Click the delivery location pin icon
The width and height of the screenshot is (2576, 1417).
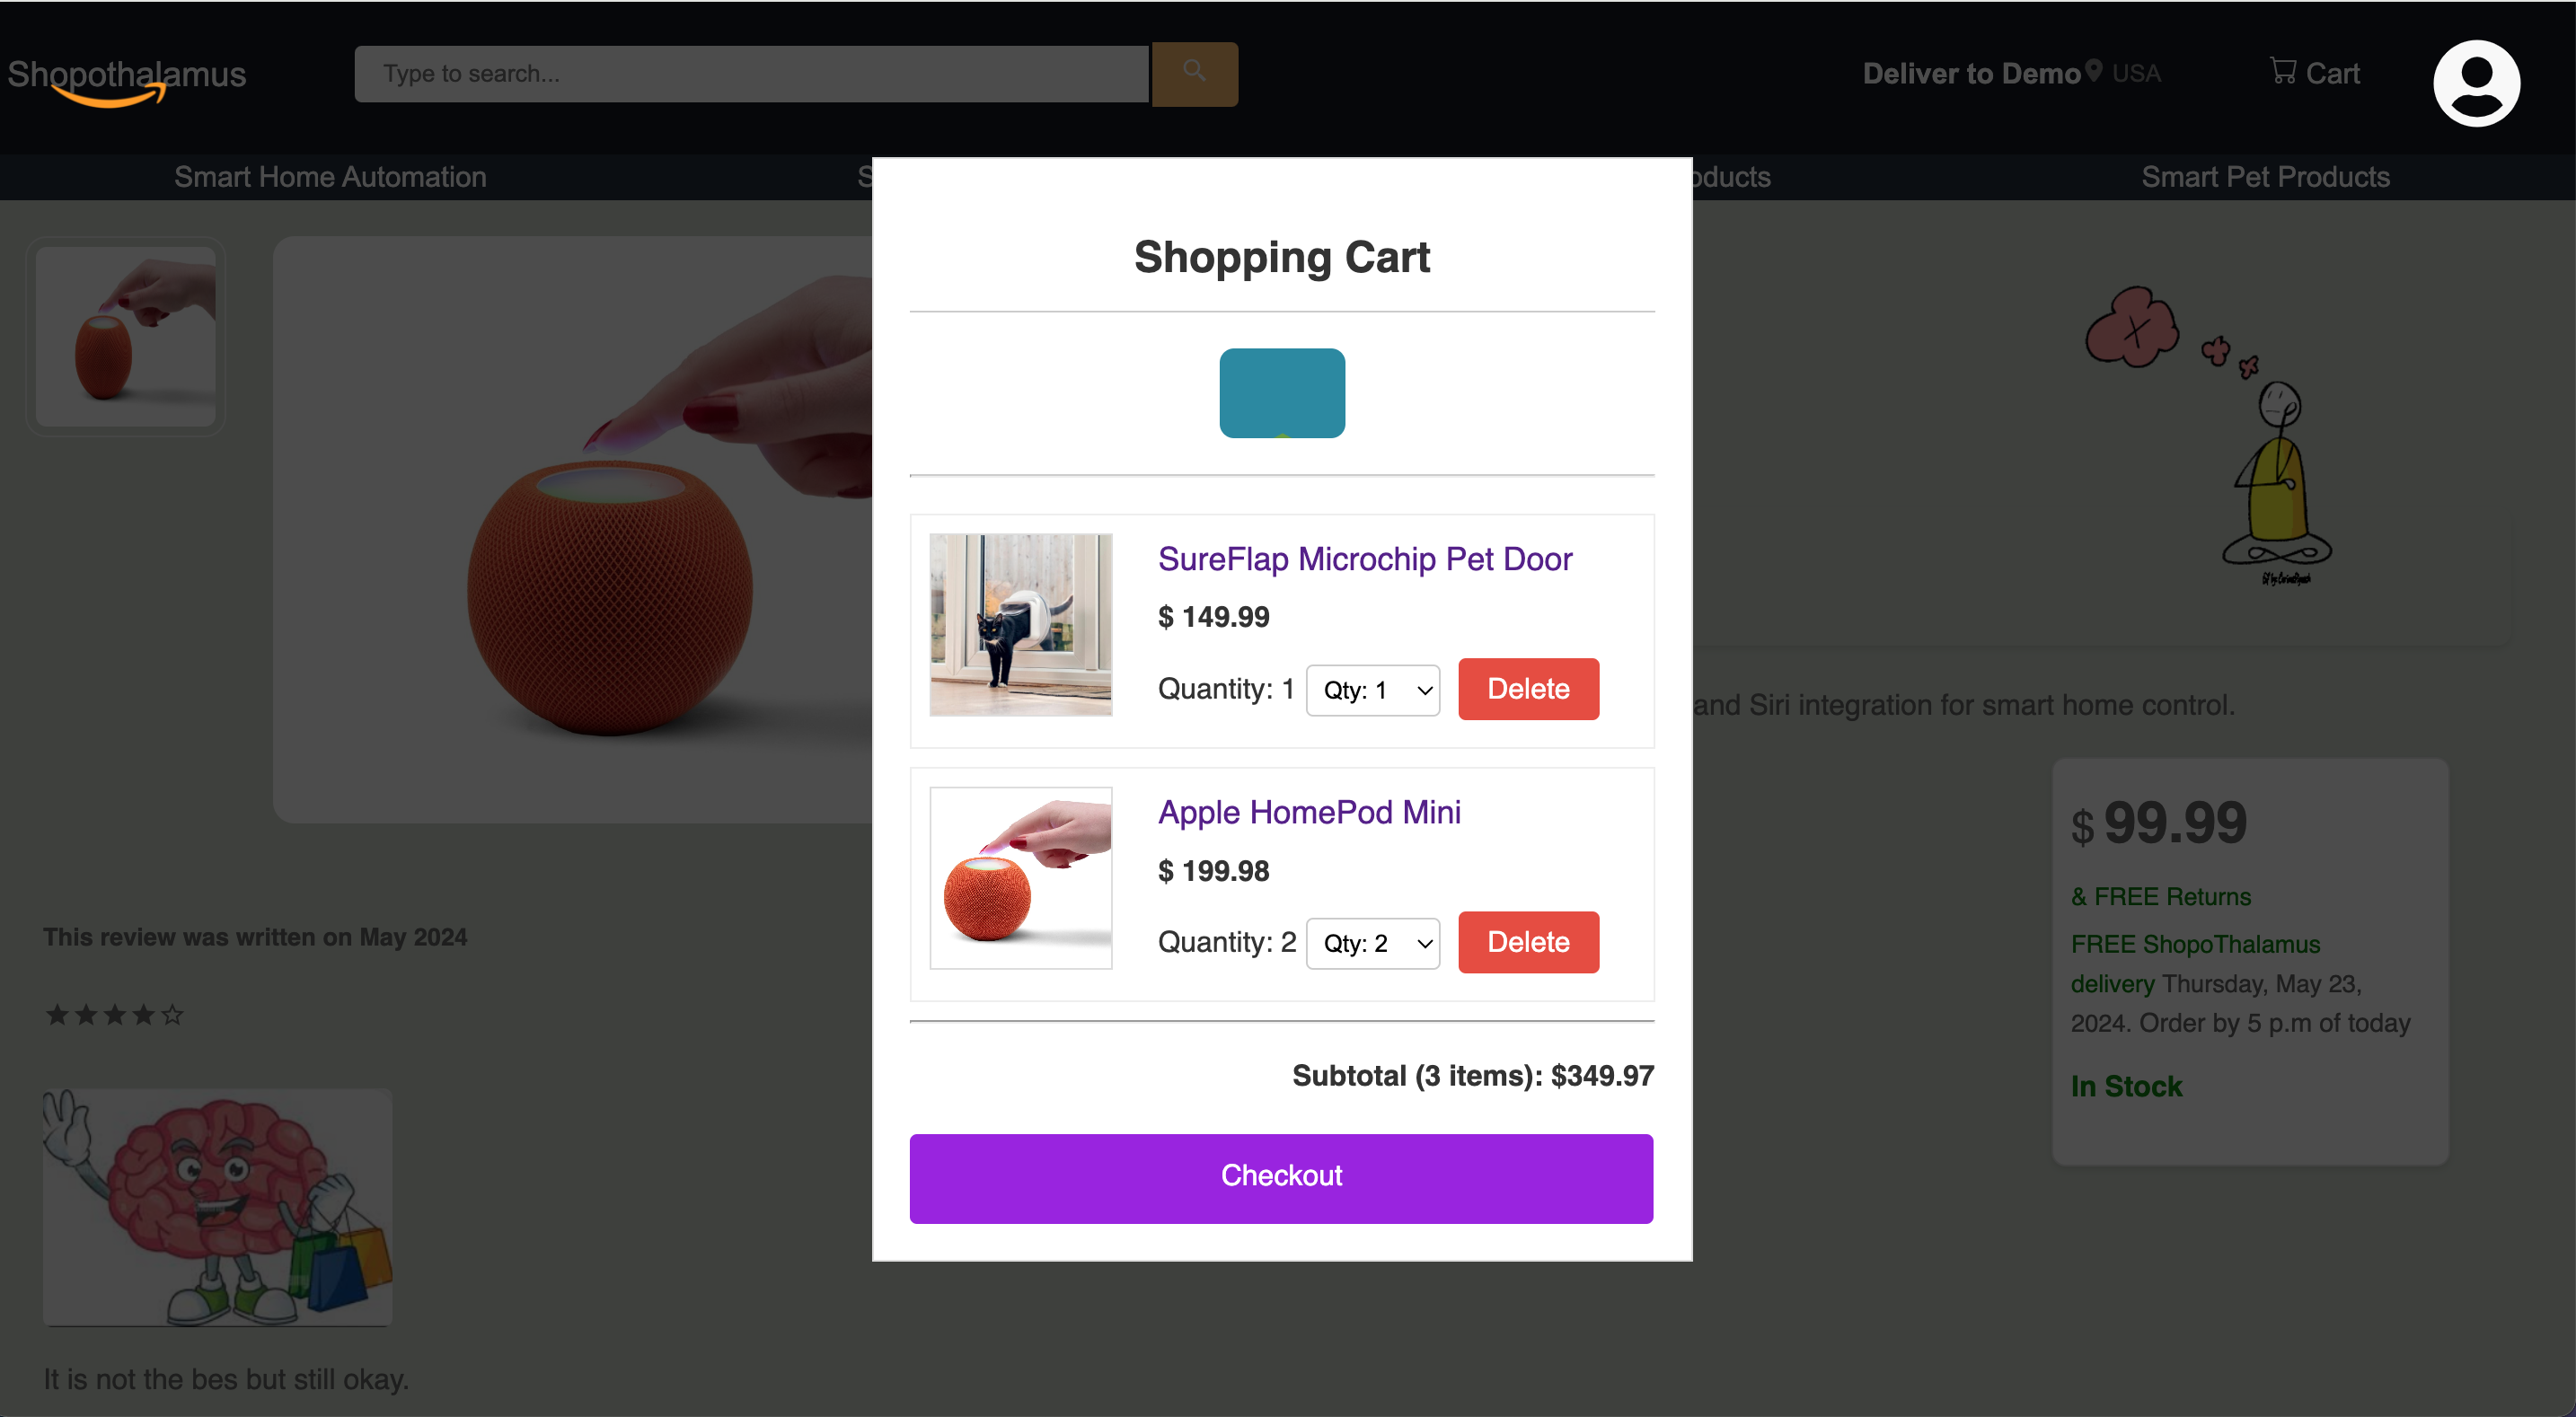click(x=2093, y=71)
